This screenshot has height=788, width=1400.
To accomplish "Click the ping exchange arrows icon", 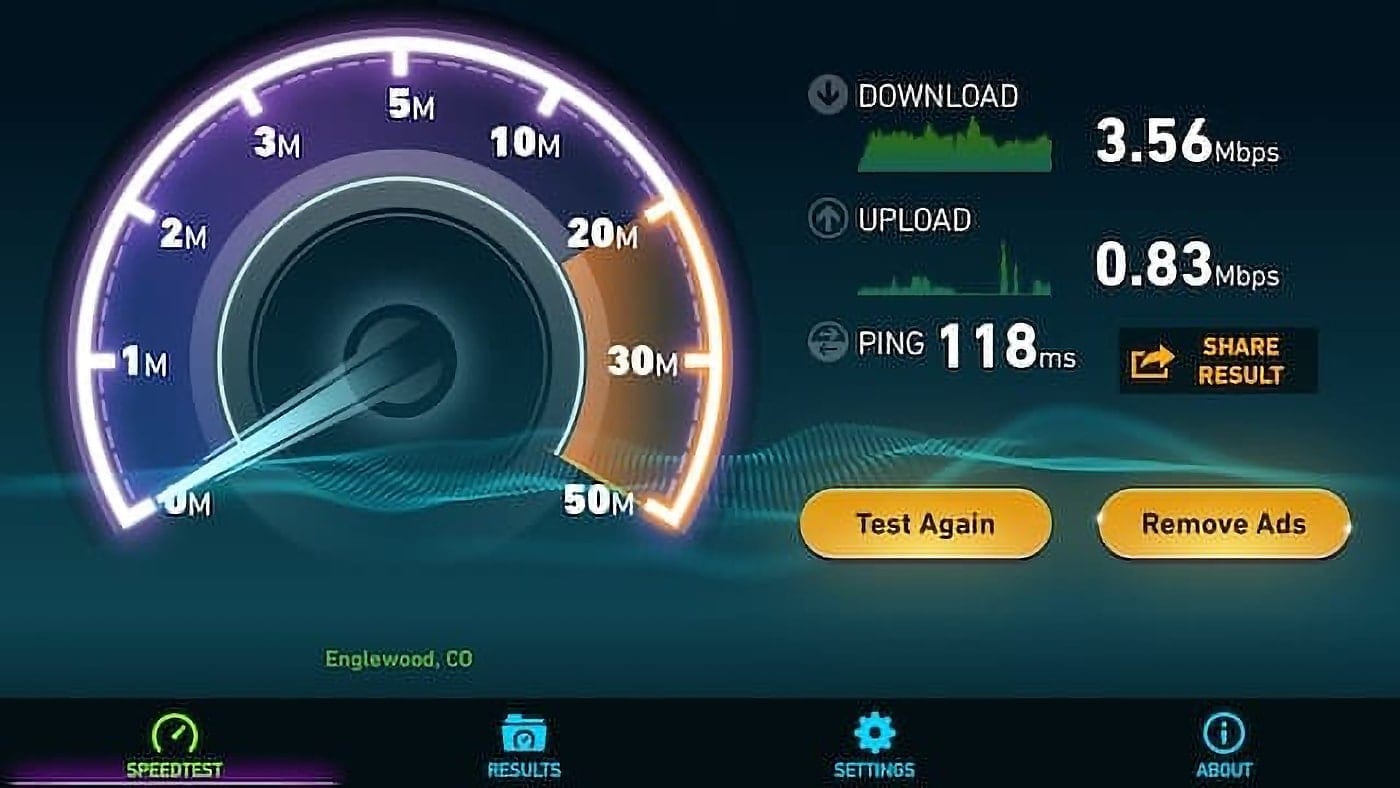I will click(827, 343).
